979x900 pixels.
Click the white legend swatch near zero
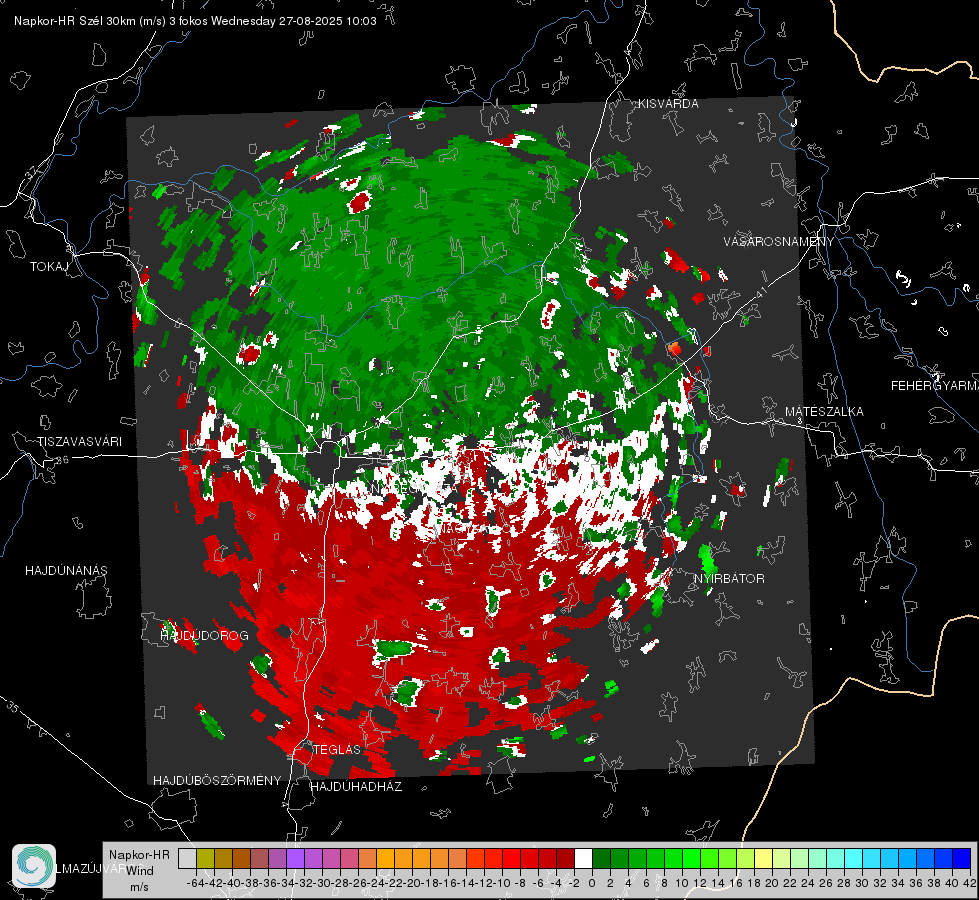pos(583,858)
